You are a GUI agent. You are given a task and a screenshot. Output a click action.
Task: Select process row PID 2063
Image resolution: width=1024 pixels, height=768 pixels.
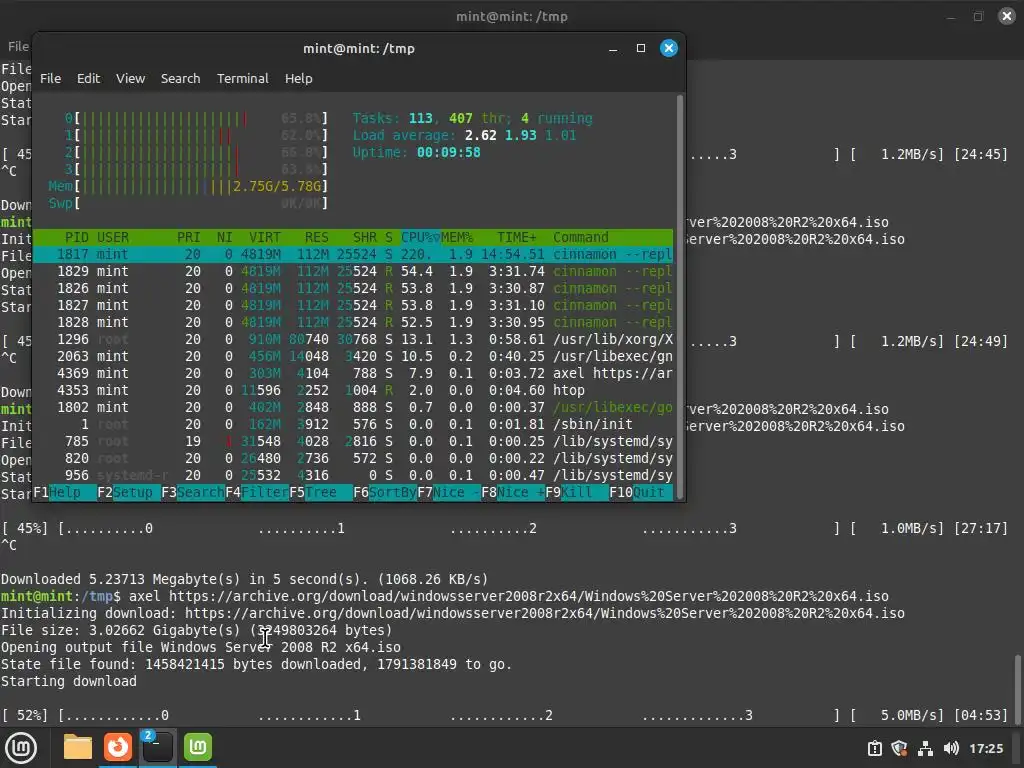[x=353, y=356]
